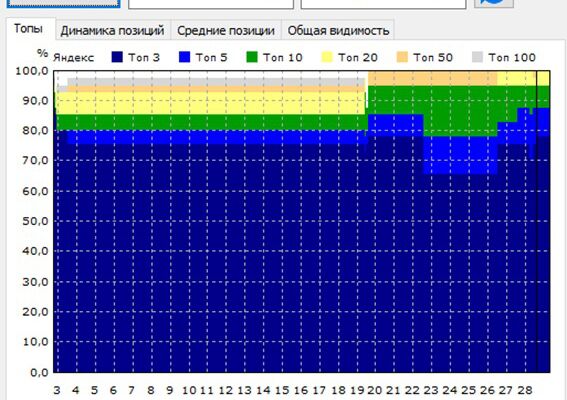This screenshot has height=400, width=567.
Task: Click the first empty input field above tabs
Action: coord(211,4)
